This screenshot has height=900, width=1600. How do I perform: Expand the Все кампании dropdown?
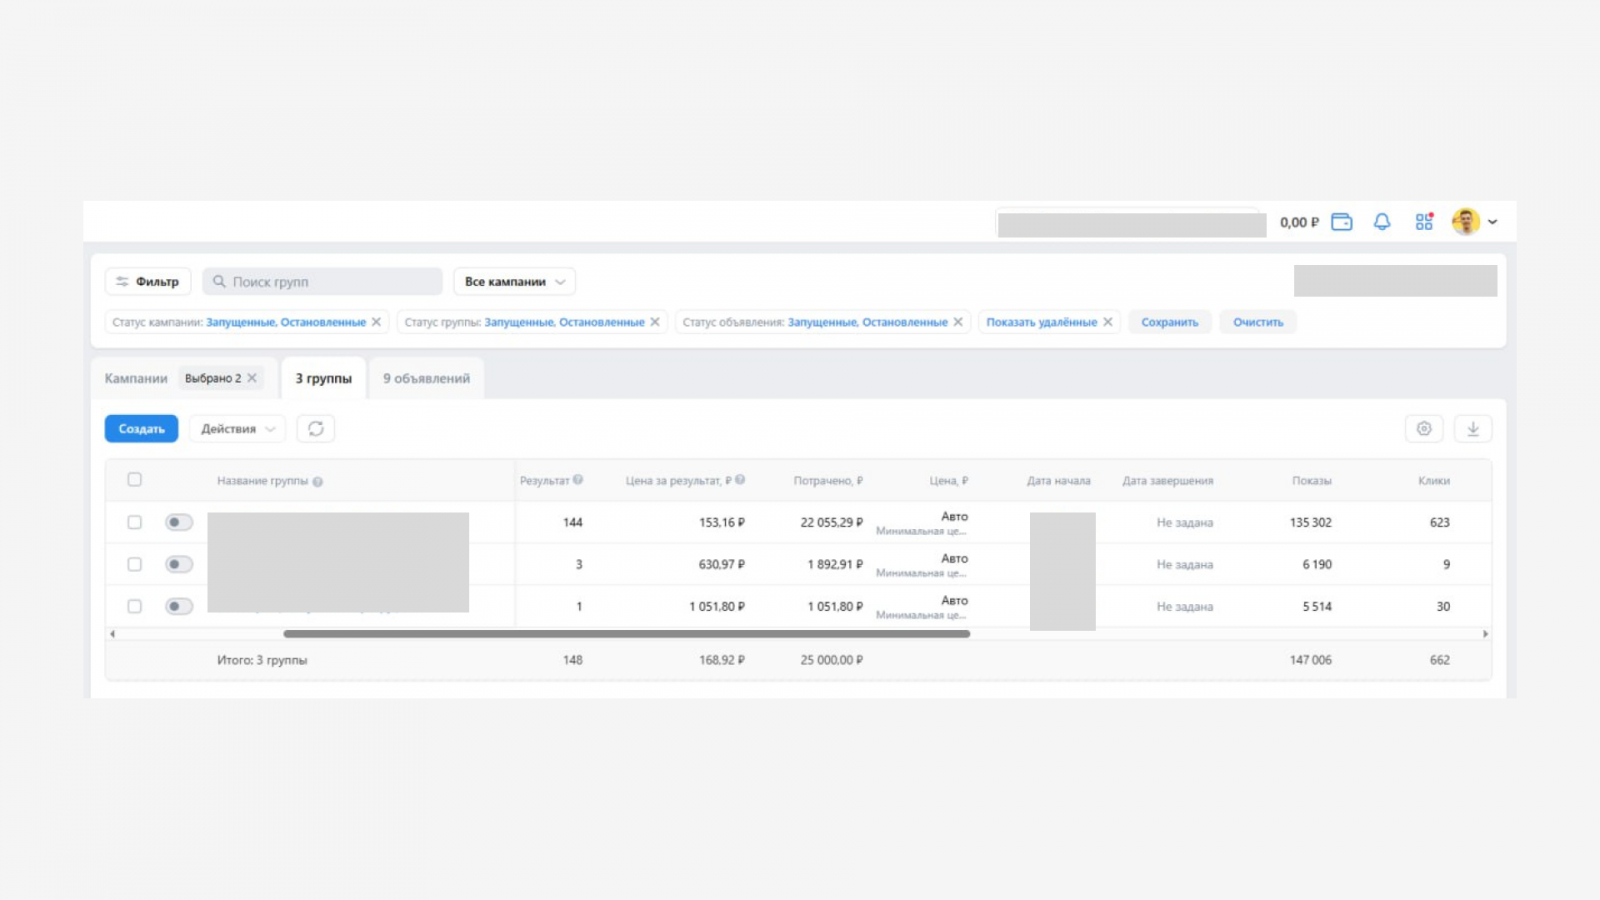coord(514,282)
